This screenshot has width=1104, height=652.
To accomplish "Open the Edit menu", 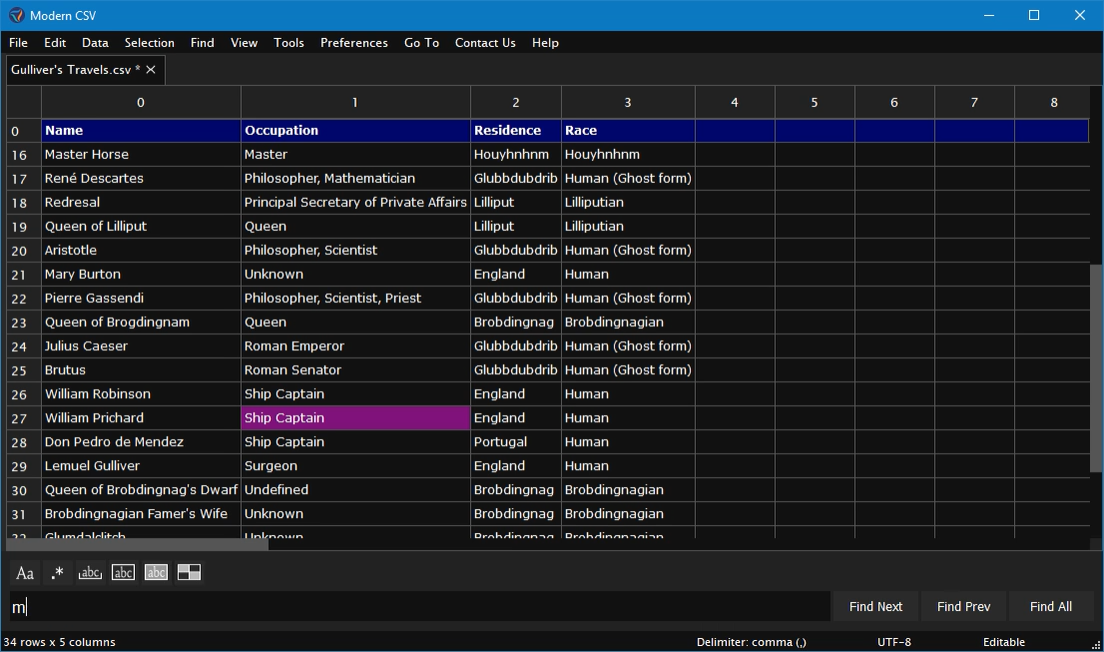I will click(55, 43).
